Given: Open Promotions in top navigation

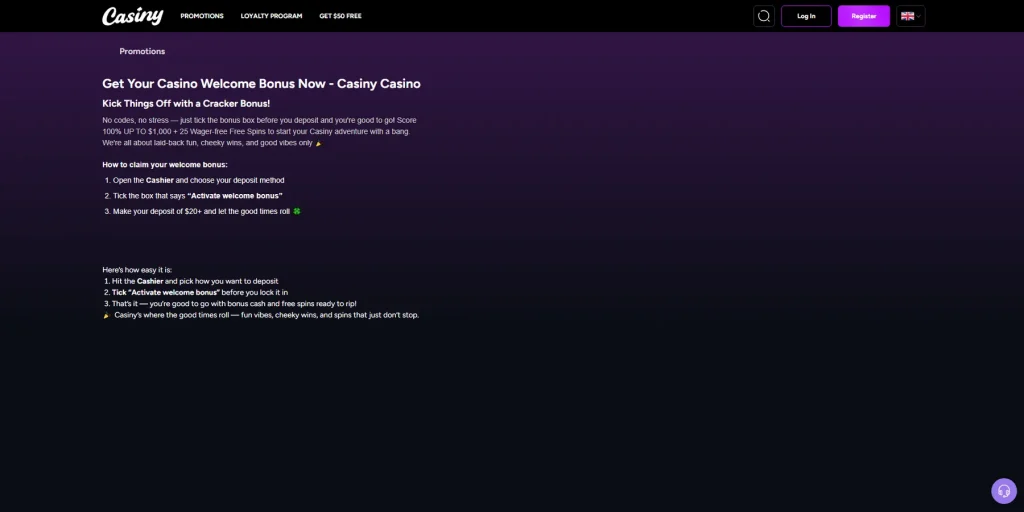Looking at the screenshot, I should pyautogui.click(x=202, y=16).
